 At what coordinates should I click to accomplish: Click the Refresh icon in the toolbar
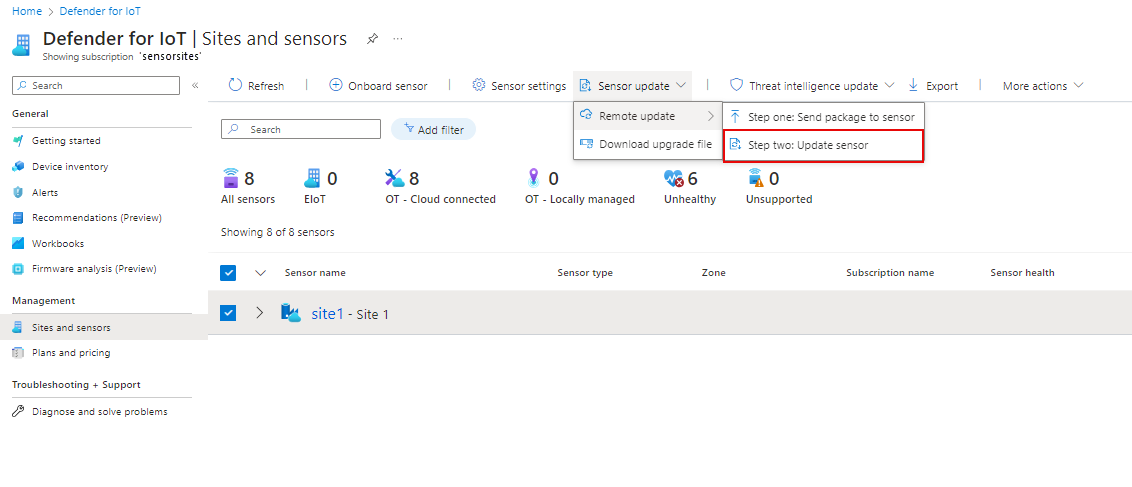click(236, 86)
